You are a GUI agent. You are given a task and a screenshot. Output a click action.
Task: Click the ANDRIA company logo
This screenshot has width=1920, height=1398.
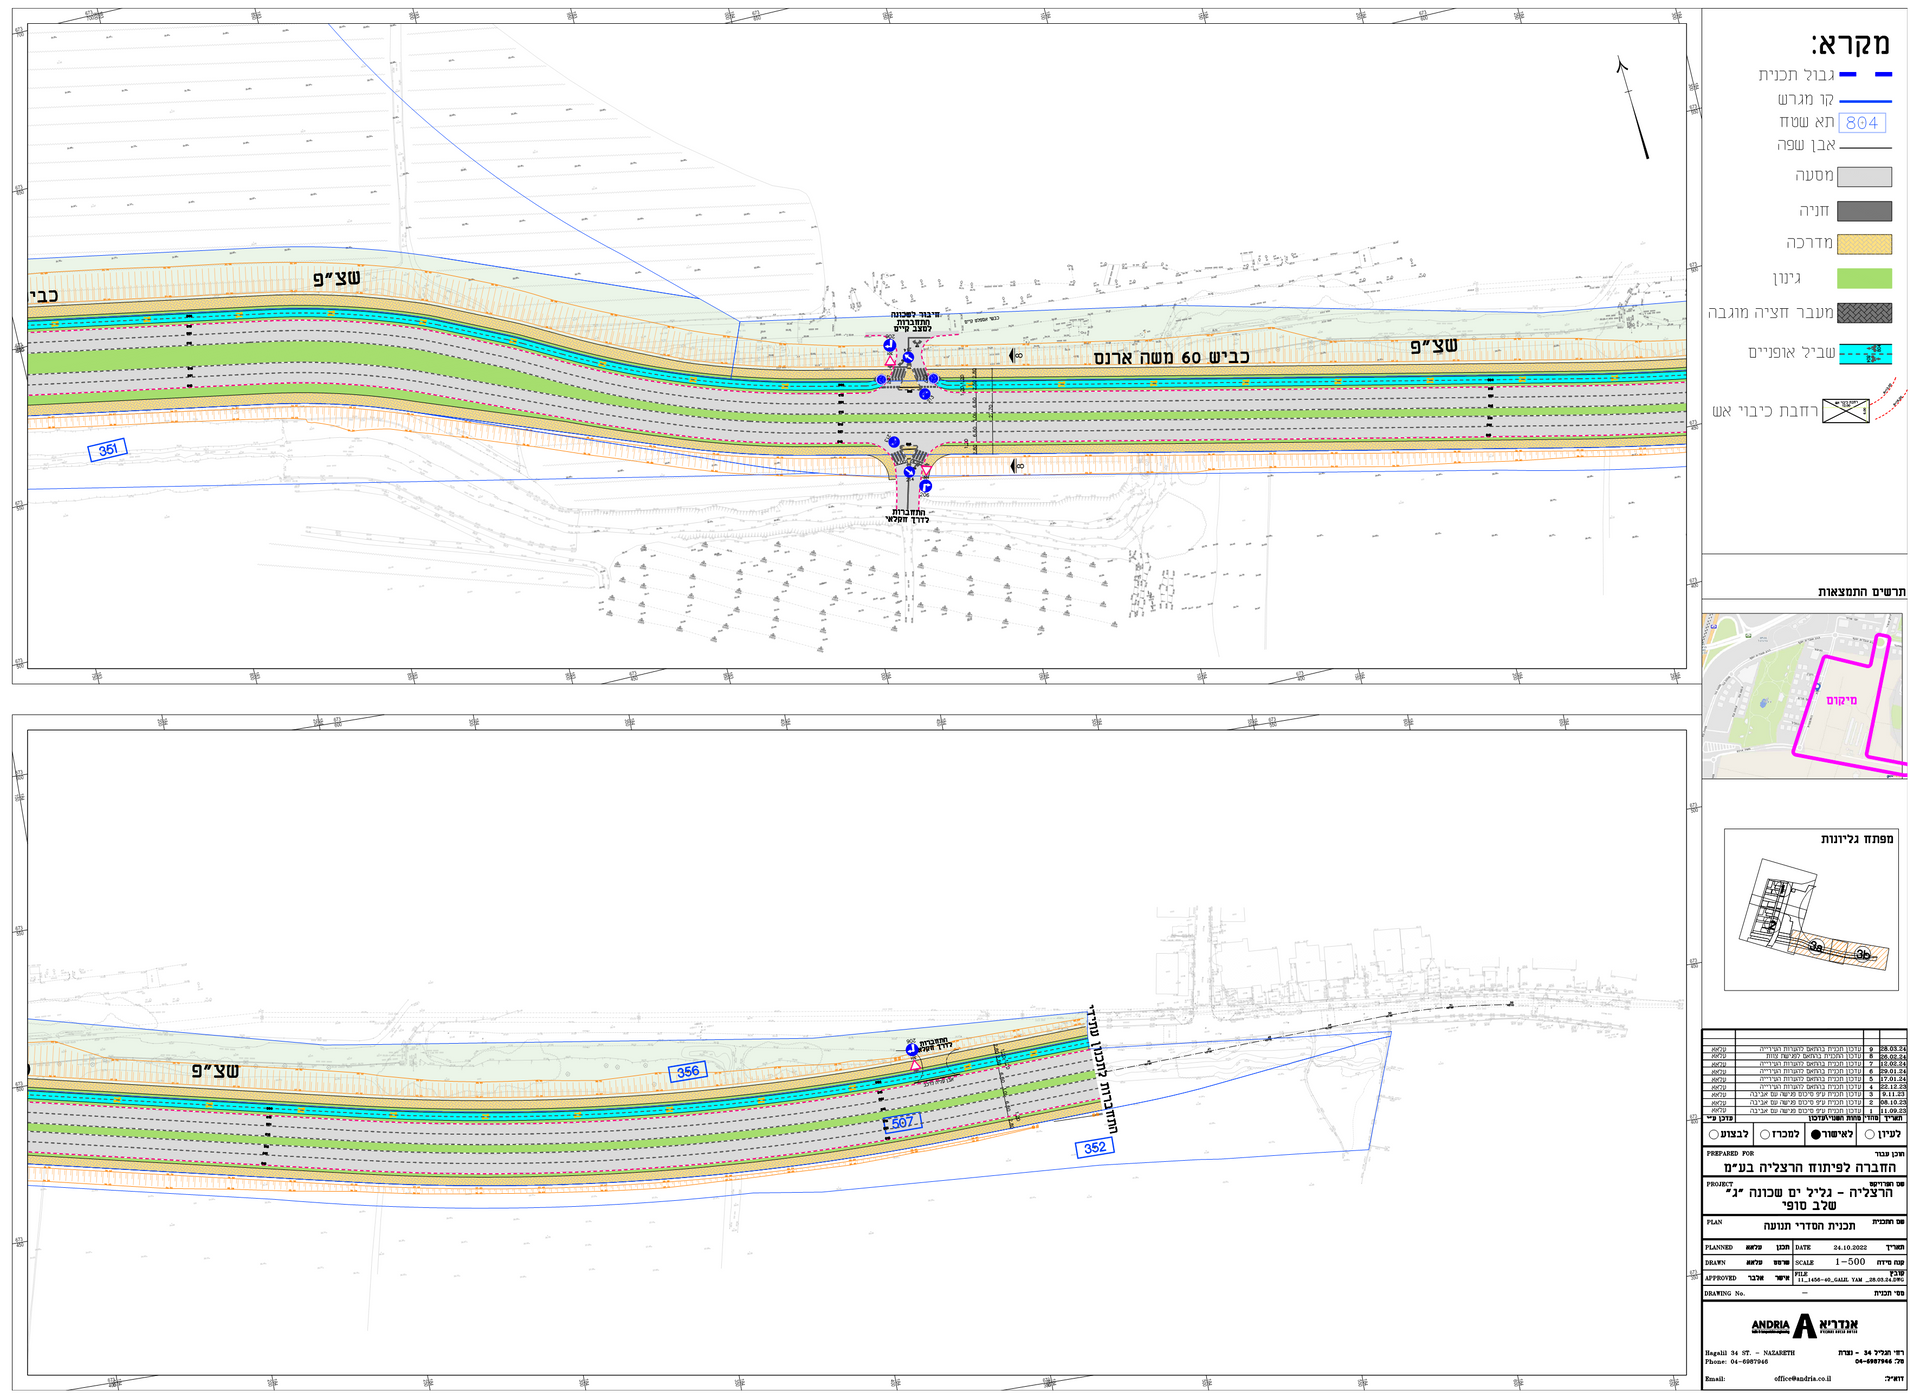(x=1804, y=1326)
